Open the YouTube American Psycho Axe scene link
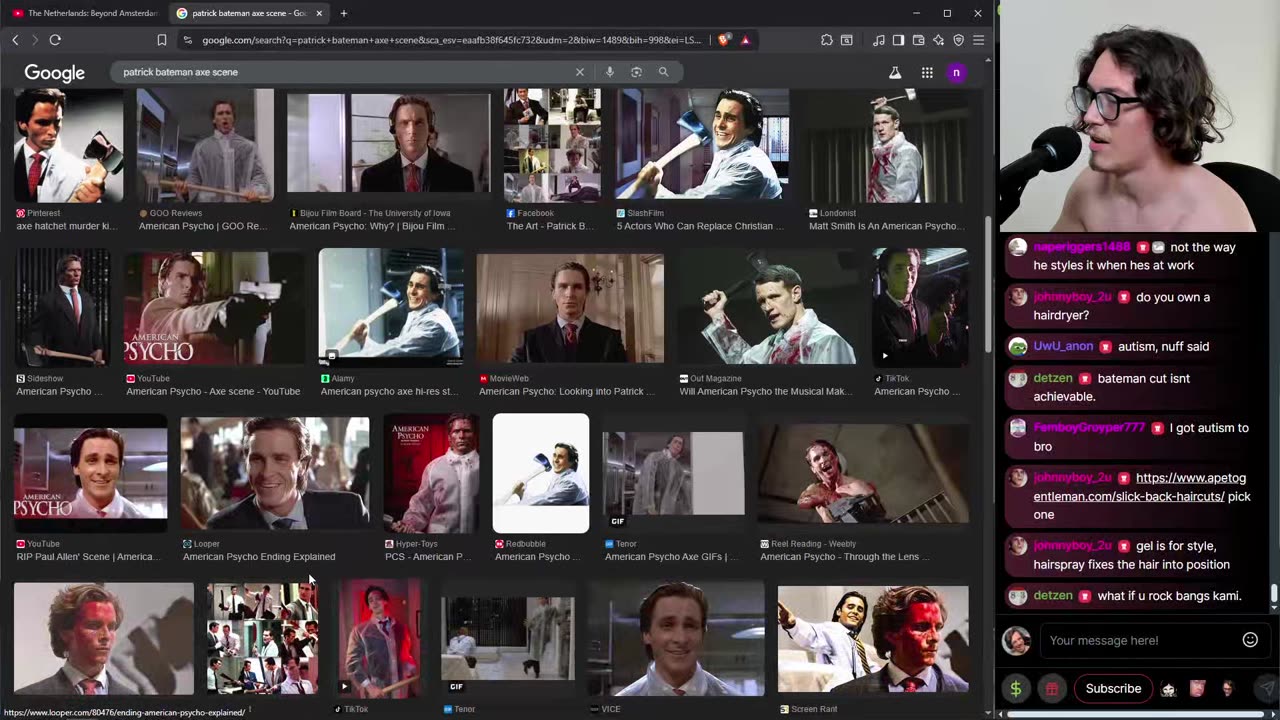The image size is (1280, 720). pyautogui.click(x=213, y=392)
